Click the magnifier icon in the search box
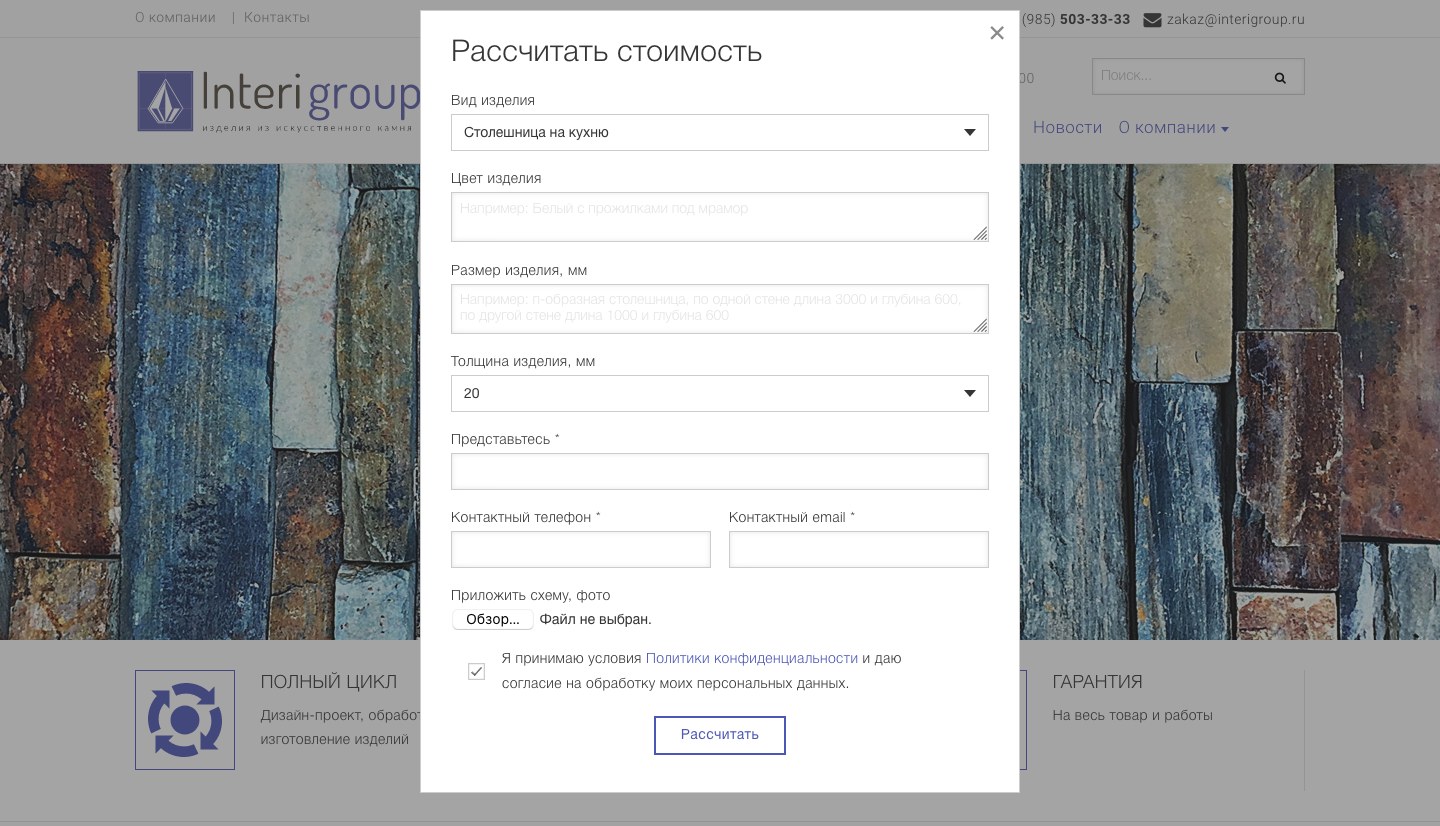Viewport: 1440px width, 826px height. (x=1280, y=76)
